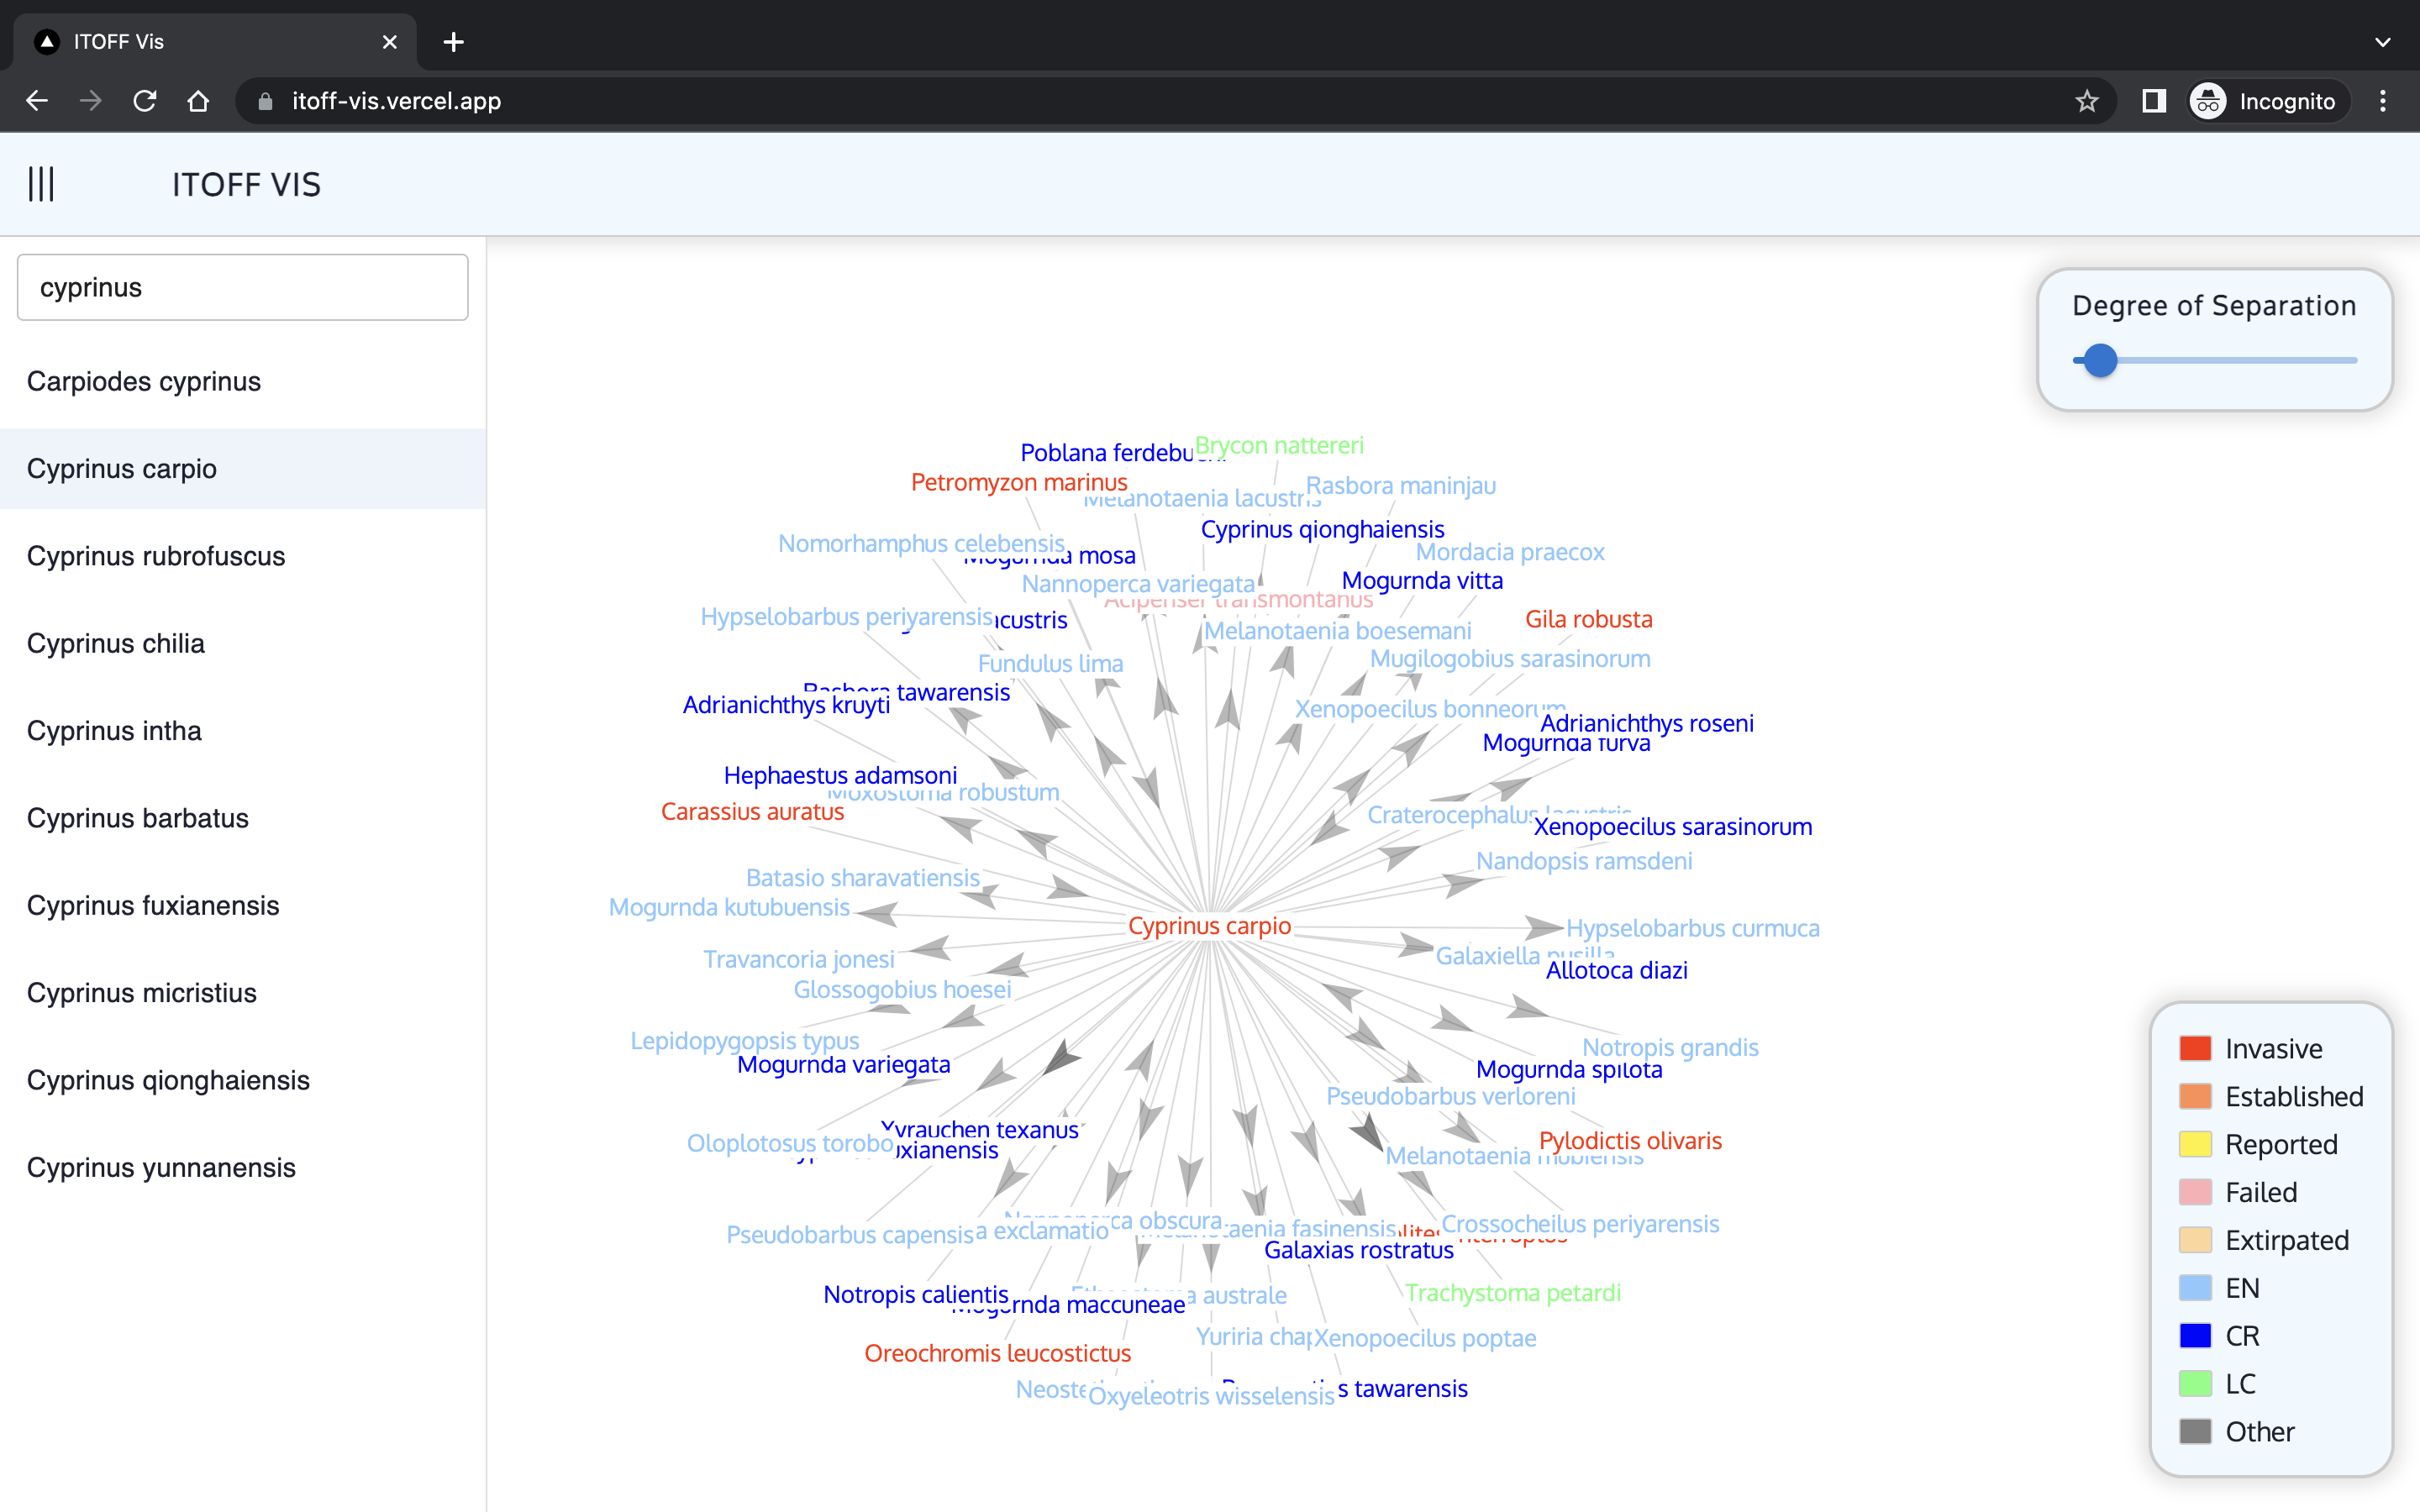The width and height of the screenshot is (2420, 1512).
Task: Focus the species search field containing cyprinus
Action: click(243, 287)
